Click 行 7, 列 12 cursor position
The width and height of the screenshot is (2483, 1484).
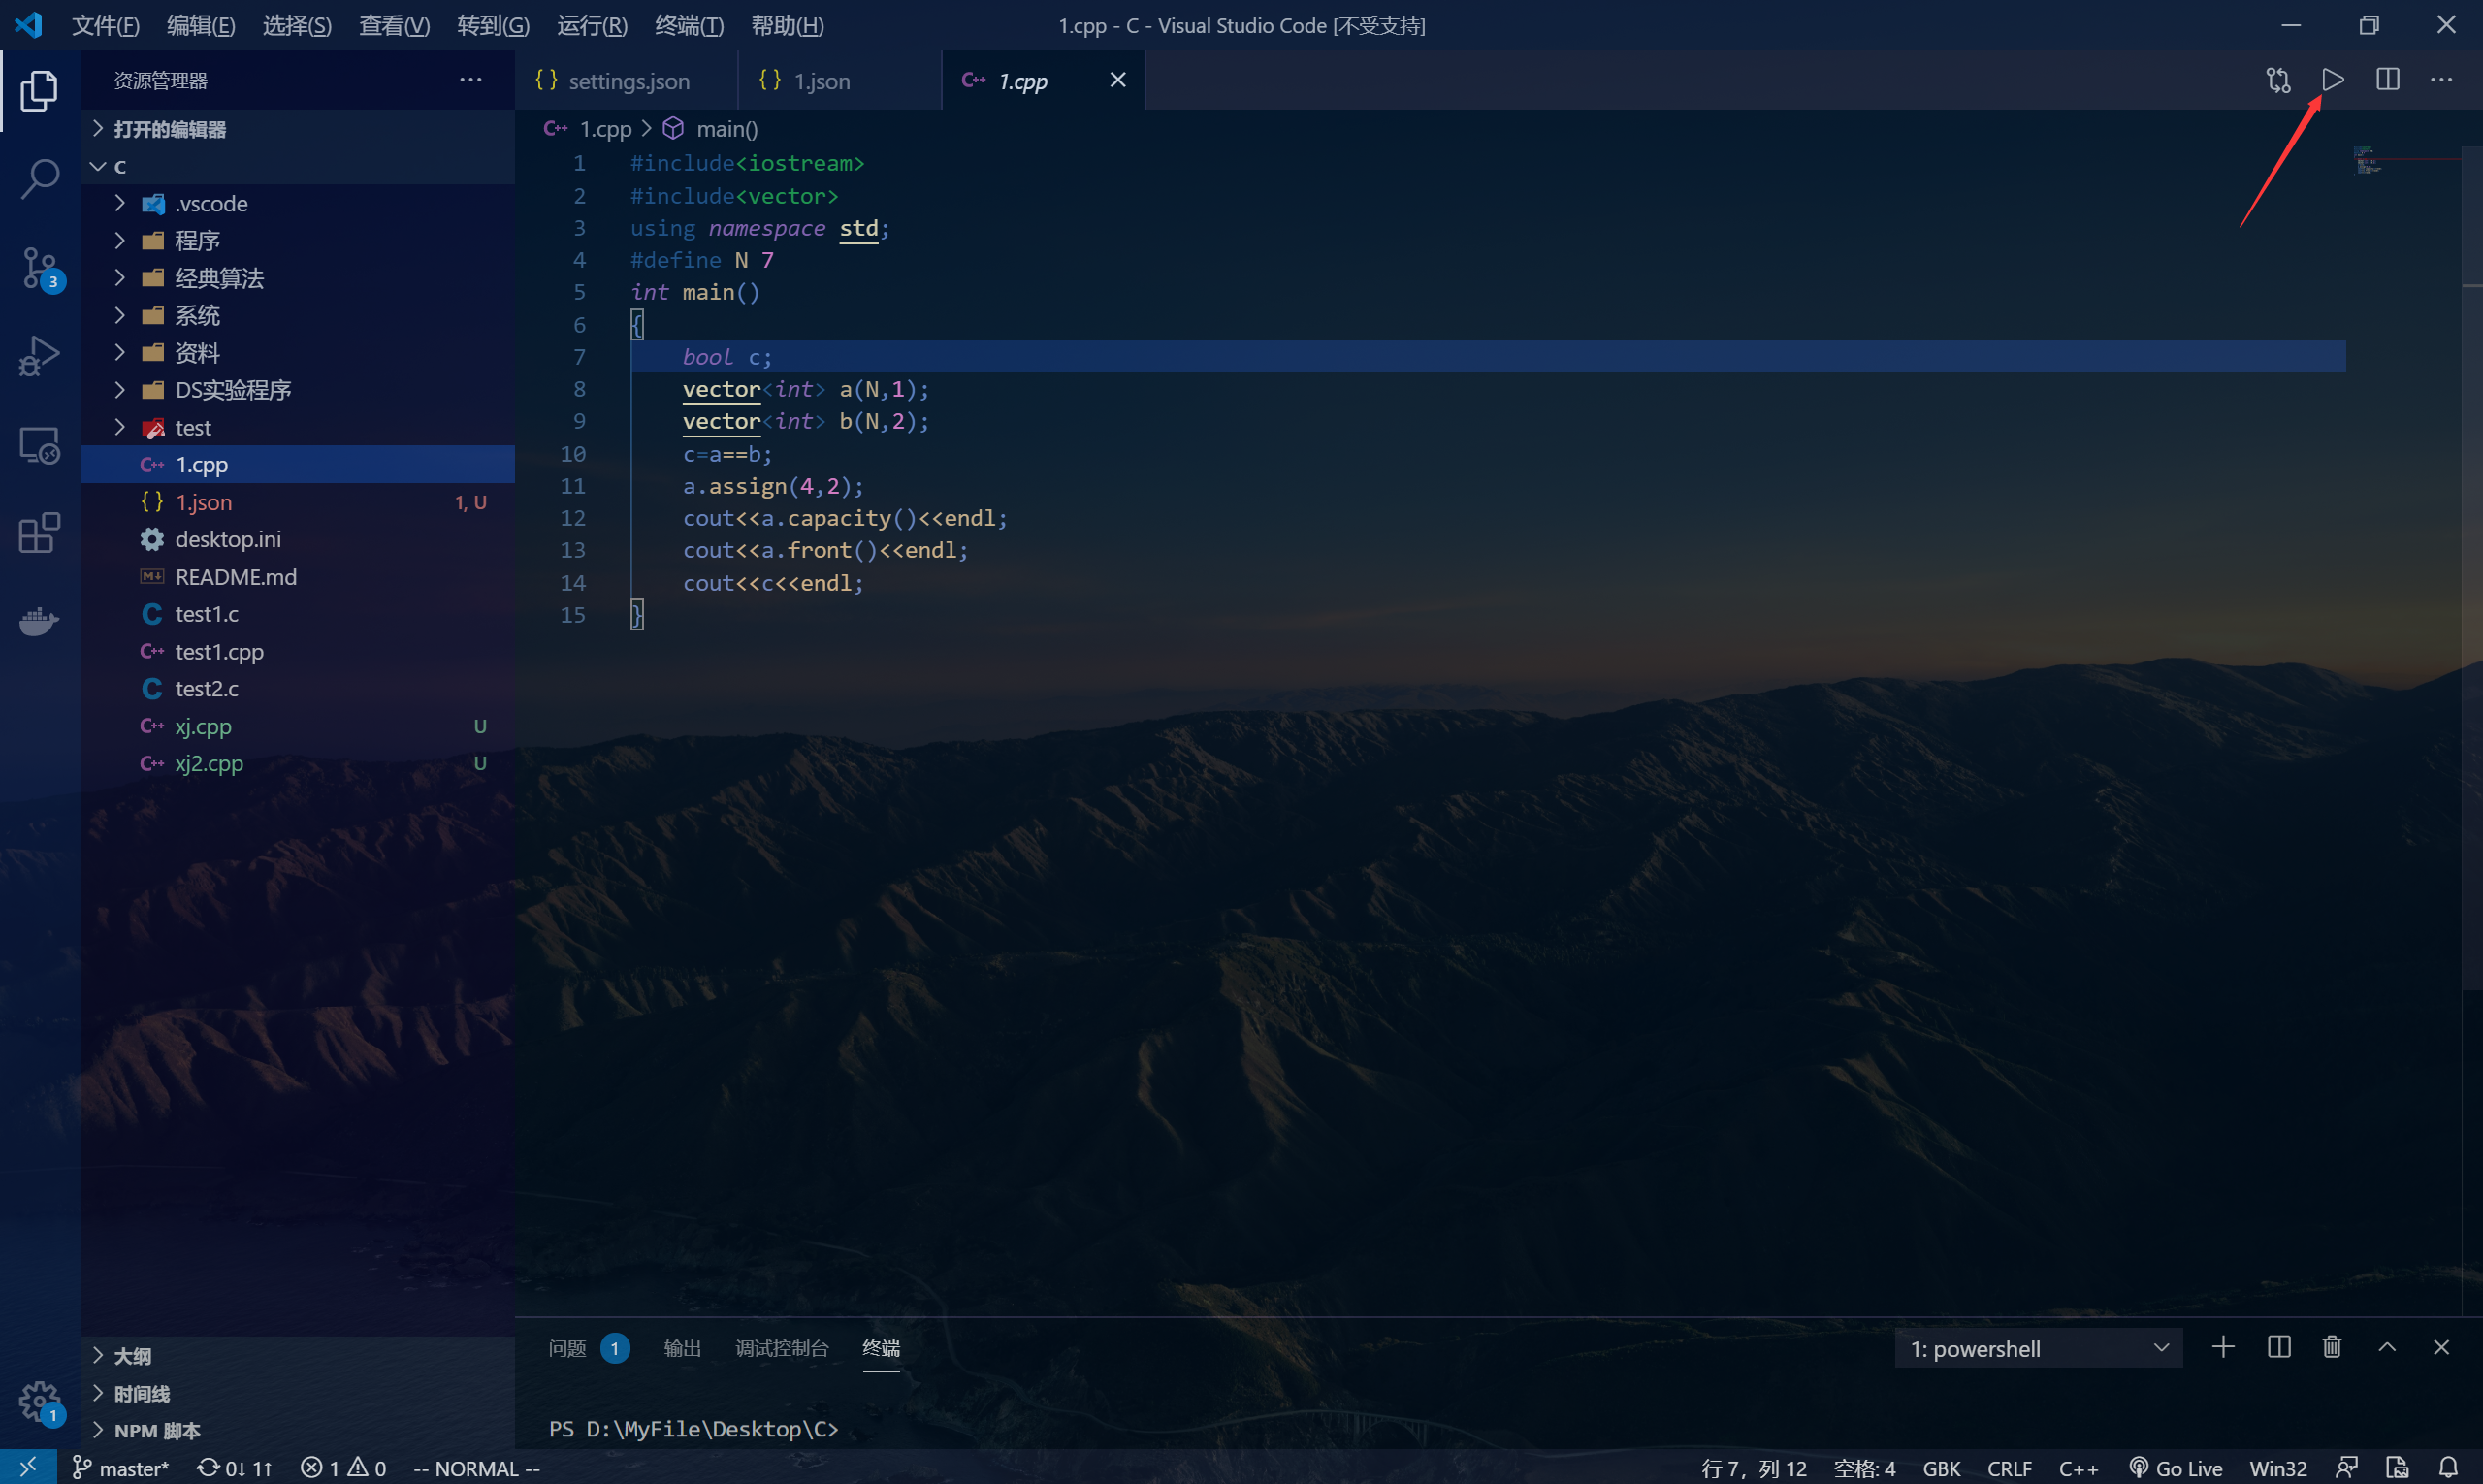tap(1754, 1468)
